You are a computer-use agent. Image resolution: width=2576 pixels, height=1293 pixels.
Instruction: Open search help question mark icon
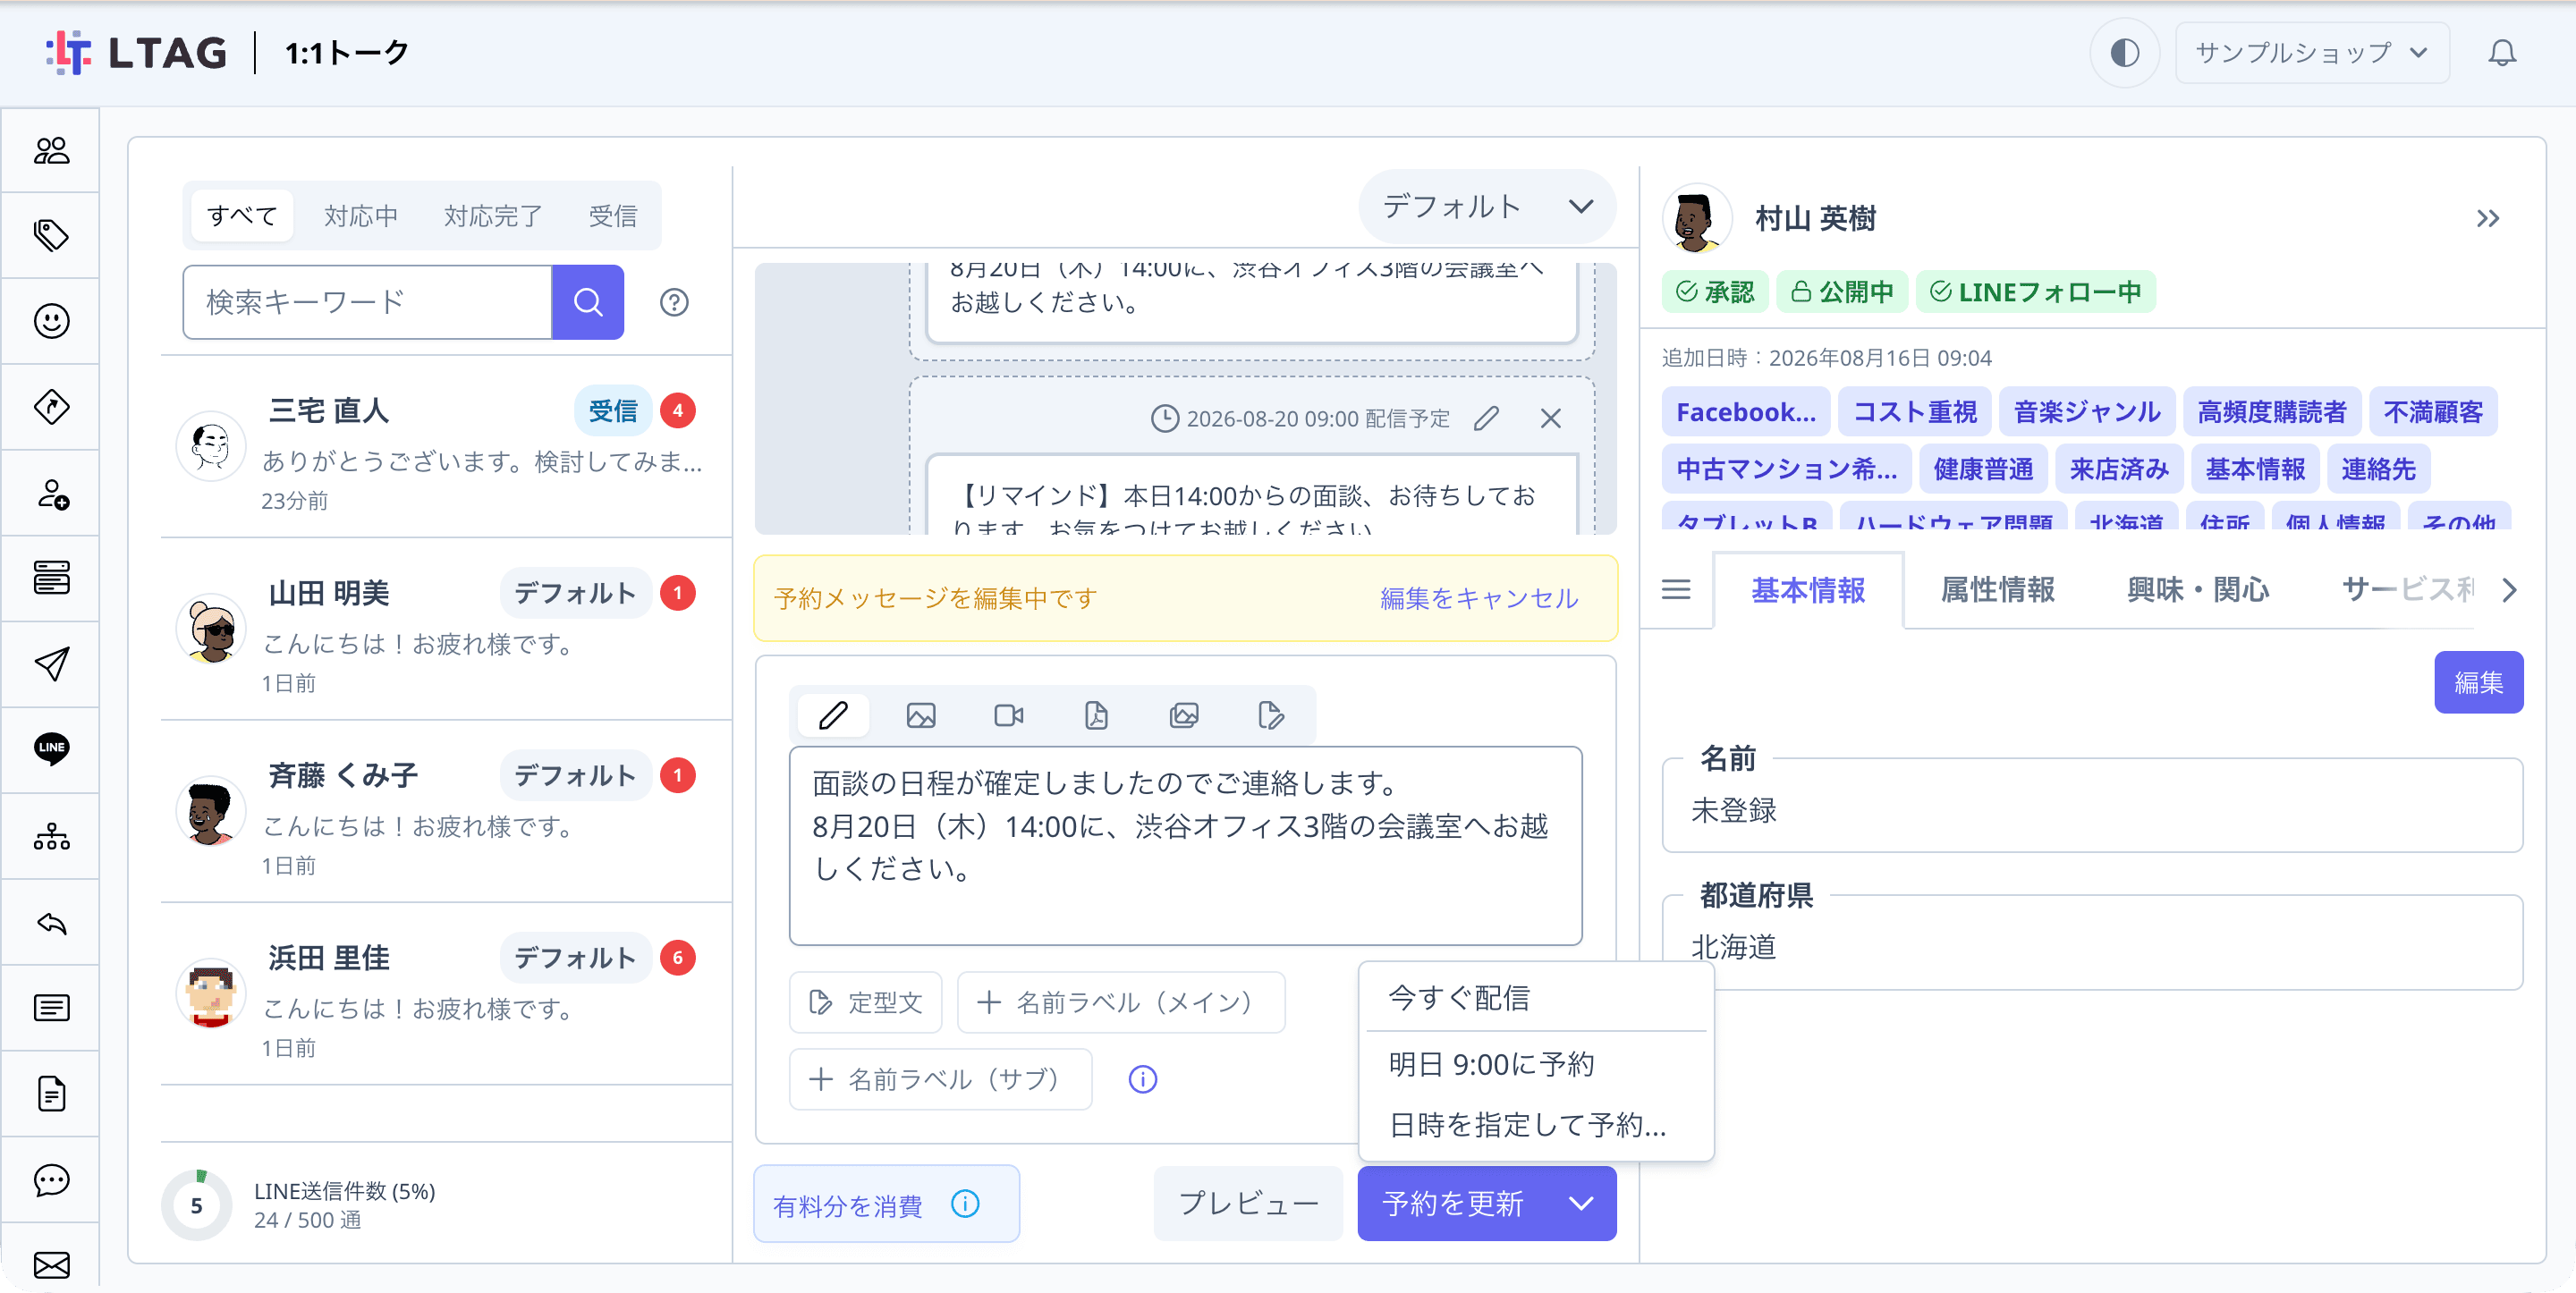(674, 302)
